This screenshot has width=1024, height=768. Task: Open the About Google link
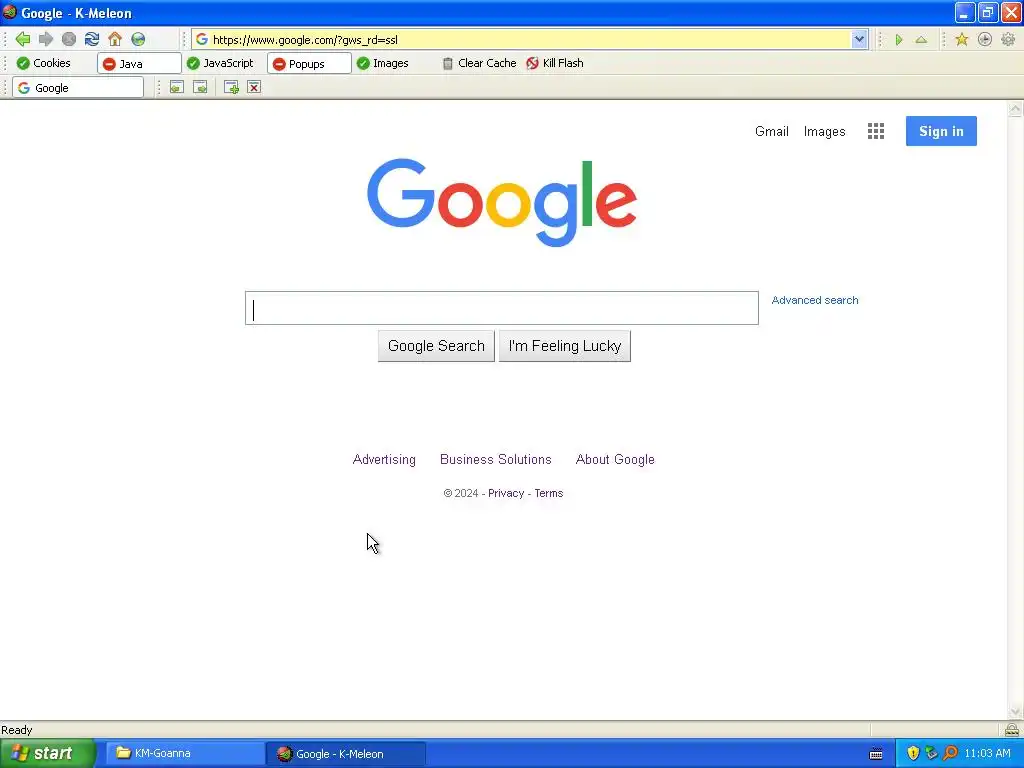coord(615,460)
